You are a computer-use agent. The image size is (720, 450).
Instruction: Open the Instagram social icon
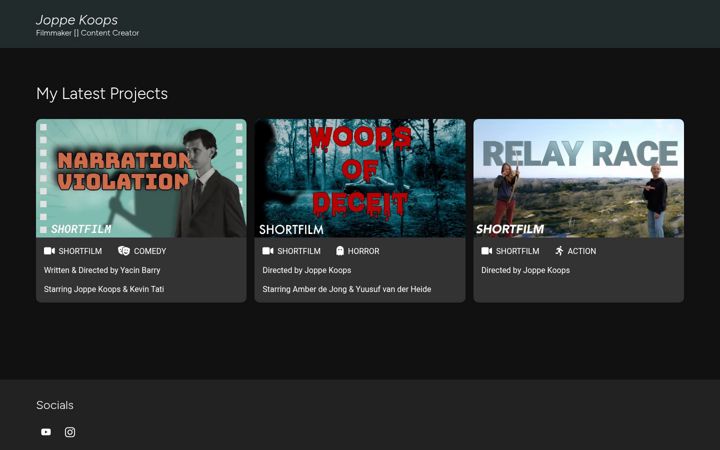(x=70, y=432)
